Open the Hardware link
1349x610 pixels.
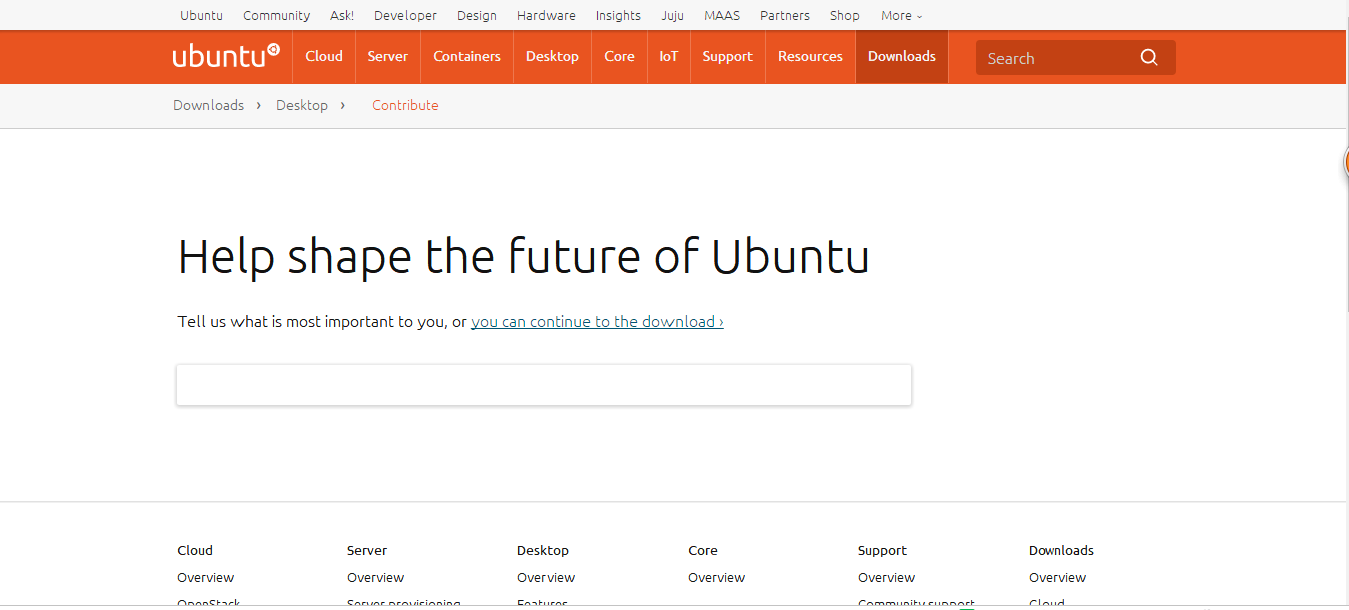pyautogui.click(x=546, y=15)
